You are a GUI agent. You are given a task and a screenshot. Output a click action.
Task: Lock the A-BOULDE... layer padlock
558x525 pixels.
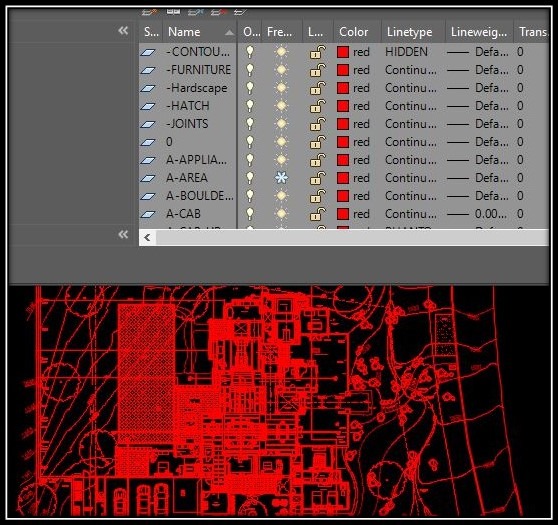point(317,196)
